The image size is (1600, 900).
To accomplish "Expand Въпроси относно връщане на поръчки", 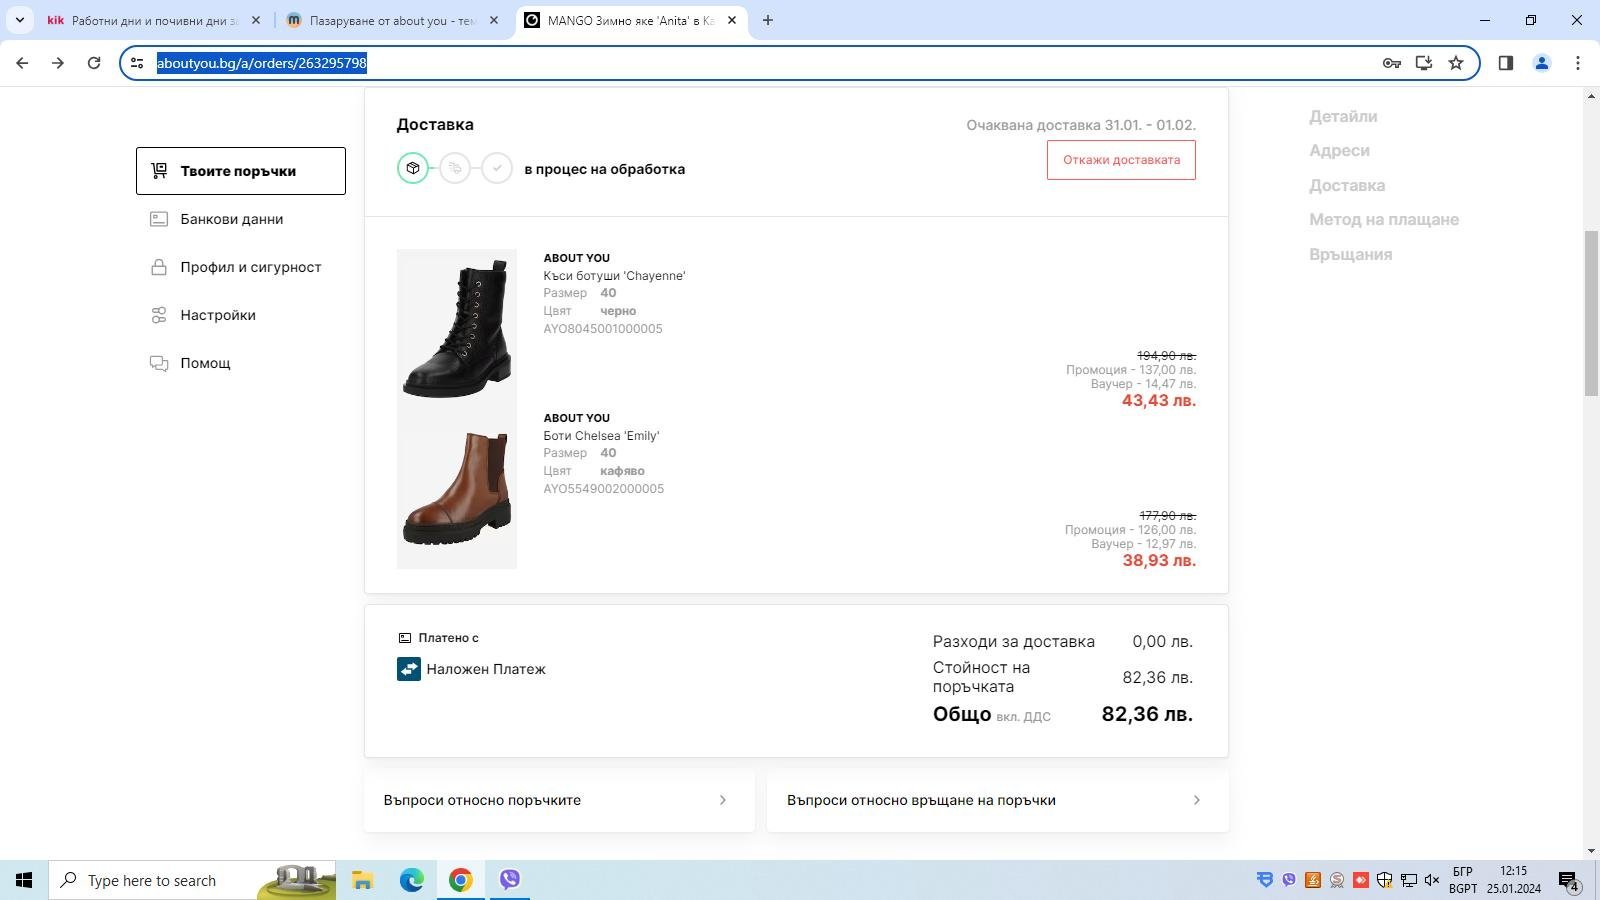I will 997,800.
